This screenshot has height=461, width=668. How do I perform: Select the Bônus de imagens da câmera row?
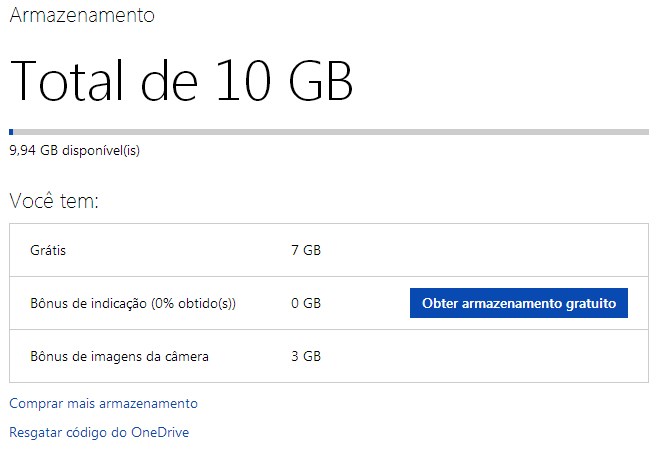click(329, 356)
